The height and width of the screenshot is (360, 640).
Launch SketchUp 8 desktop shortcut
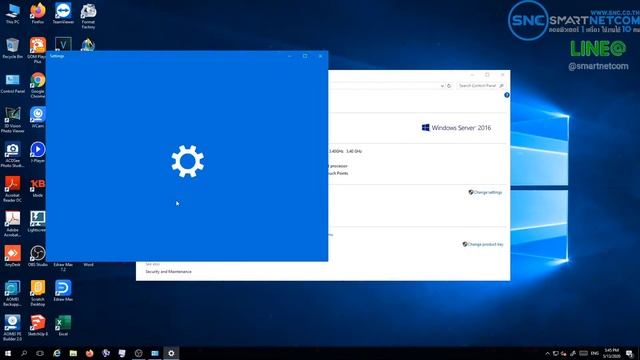click(38, 325)
